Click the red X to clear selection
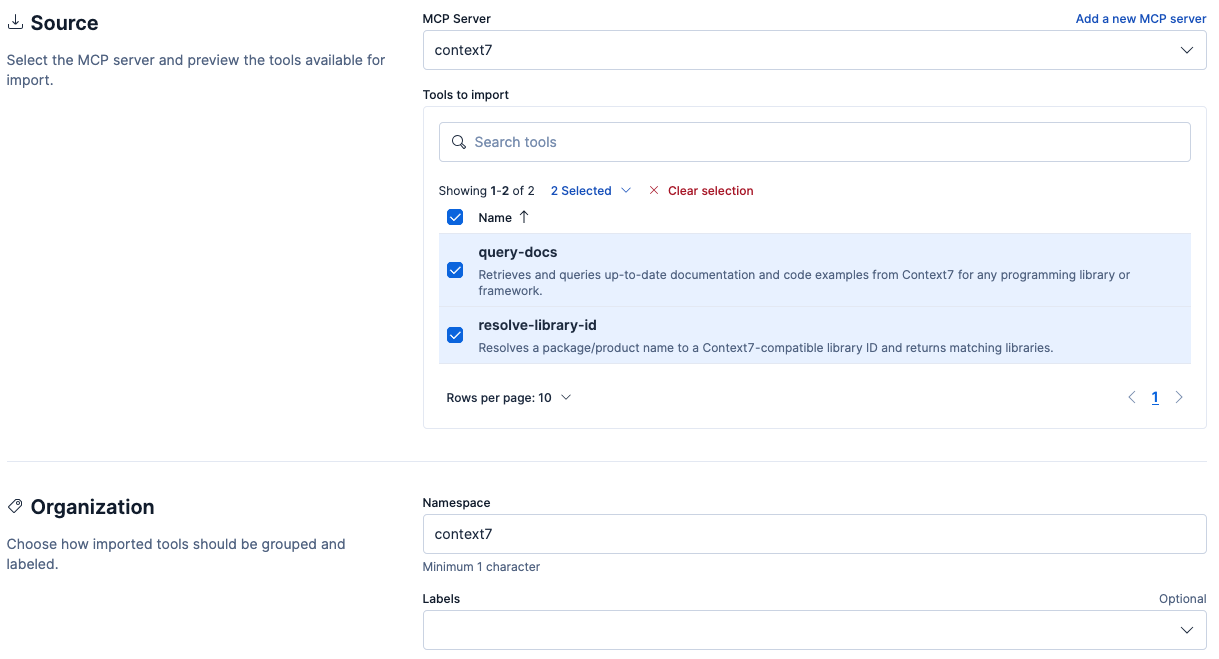Image resolution: width=1219 pixels, height=659 pixels. (x=655, y=190)
